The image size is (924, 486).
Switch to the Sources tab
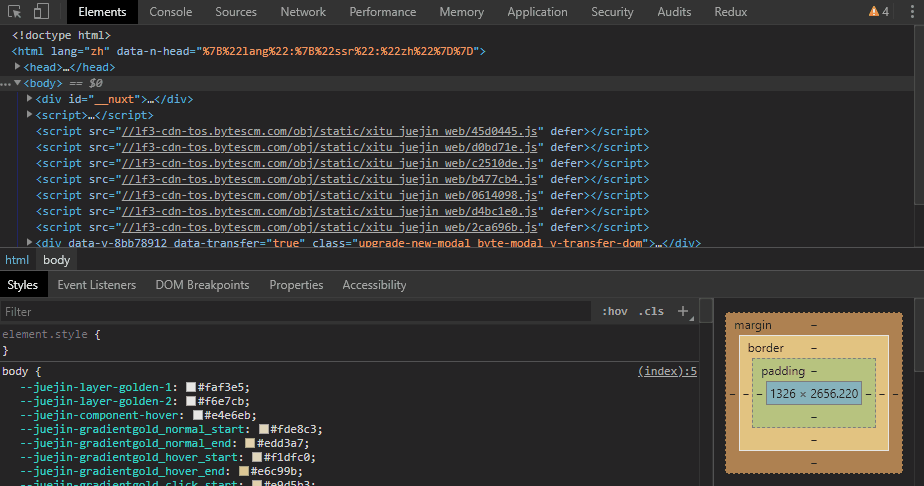[236, 12]
